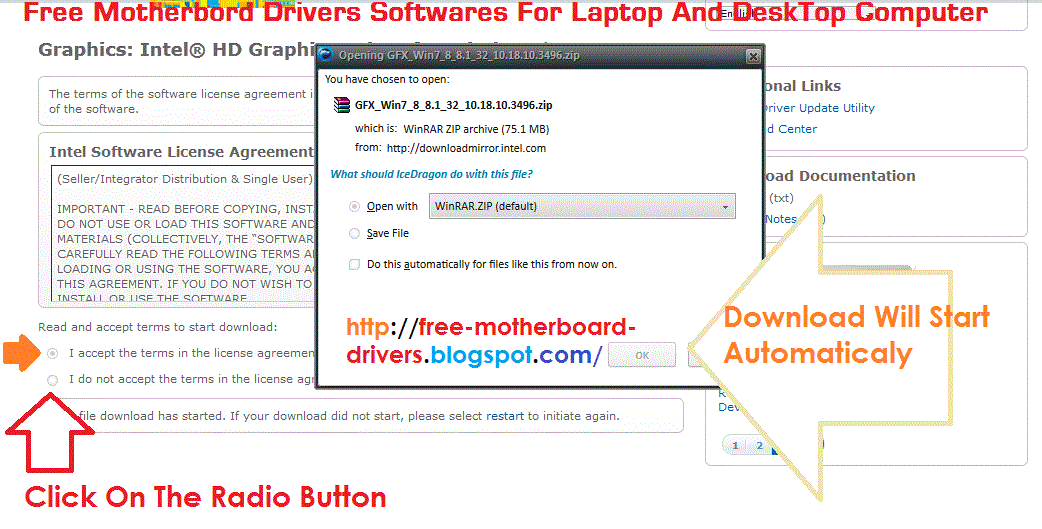Viewport: 1042px width, 529px height.
Task: Confirm the download with OK button
Action: pyautogui.click(x=642, y=355)
